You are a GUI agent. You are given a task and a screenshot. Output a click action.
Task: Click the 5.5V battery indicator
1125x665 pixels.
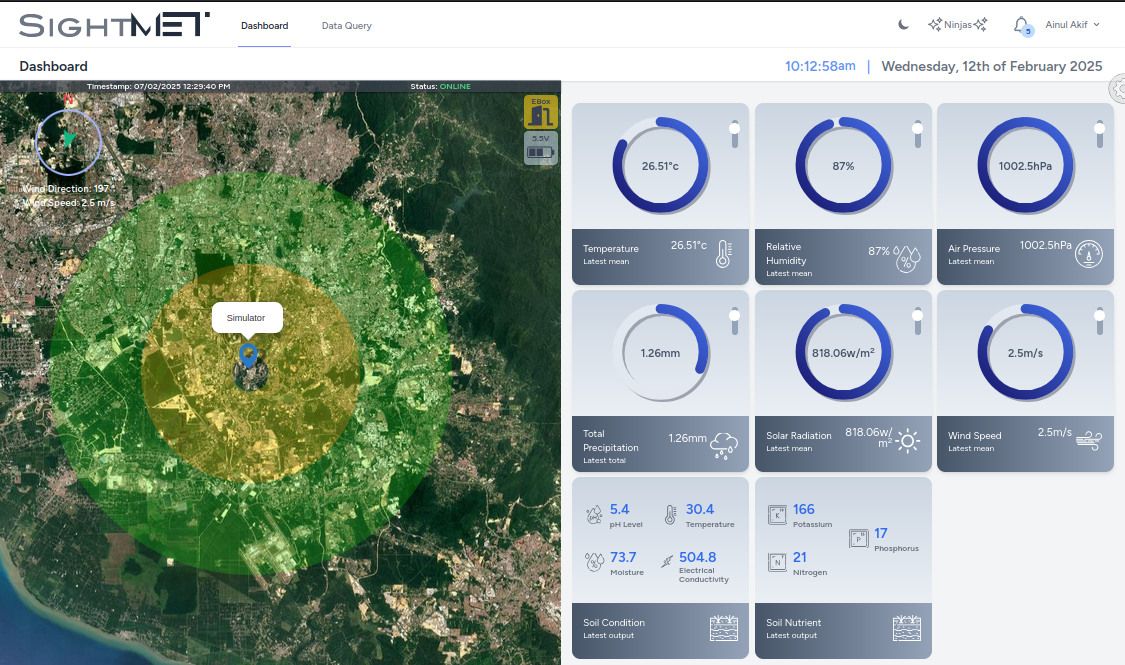pos(540,148)
